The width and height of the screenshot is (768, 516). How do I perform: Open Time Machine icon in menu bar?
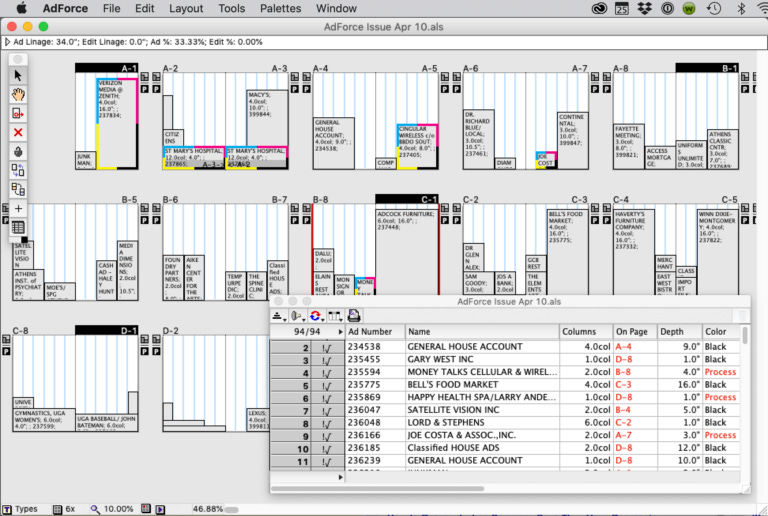[714, 8]
